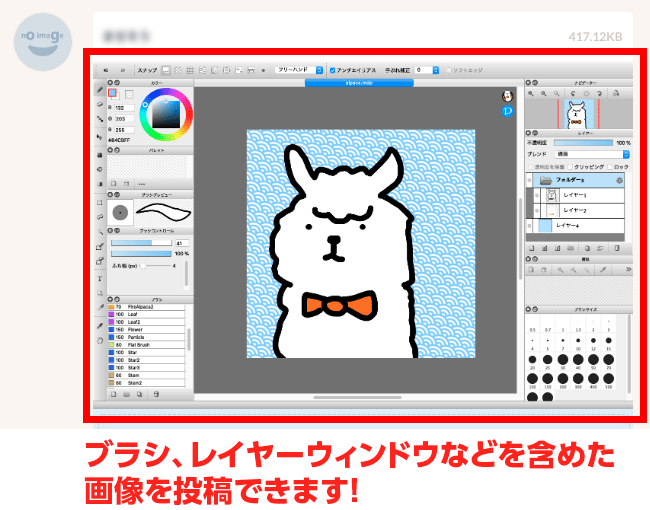This screenshot has height=510, width=650.
Task: Click the eyedropper icon in reference panel
Action: coord(603,270)
